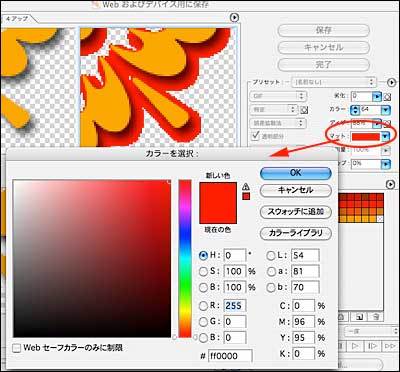This screenshot has width=400, height=372.
Task: Click the out-of-gamut warning triangle icon
Action: [246, 186]
